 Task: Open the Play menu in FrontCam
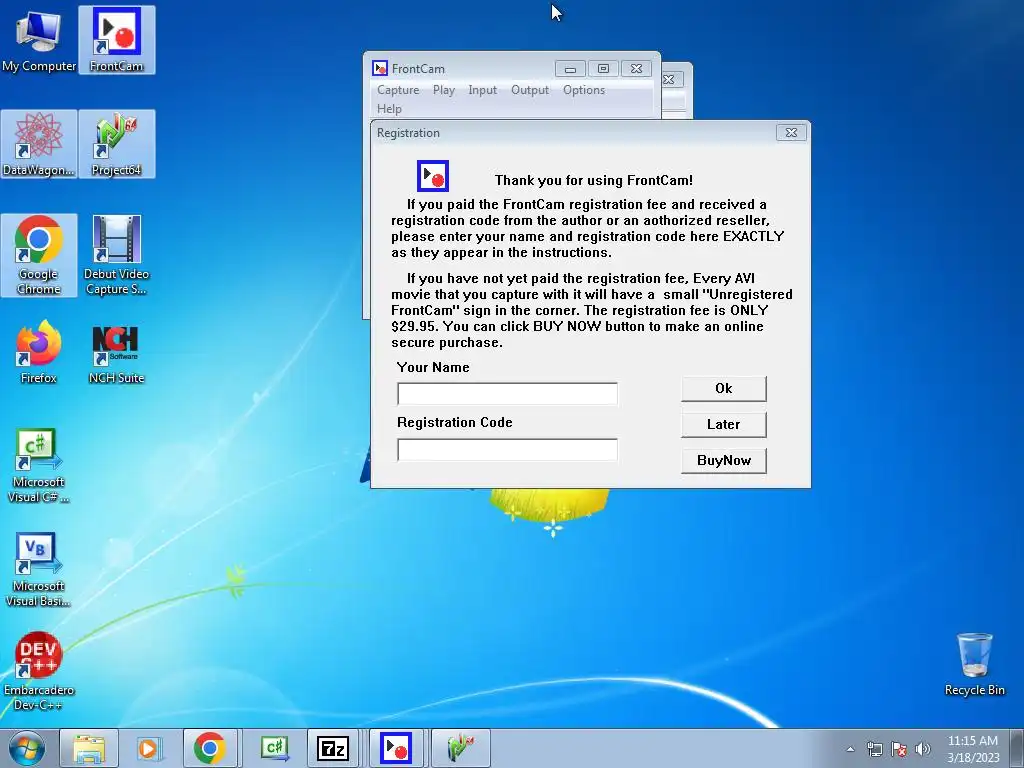(x=443, y=90)
